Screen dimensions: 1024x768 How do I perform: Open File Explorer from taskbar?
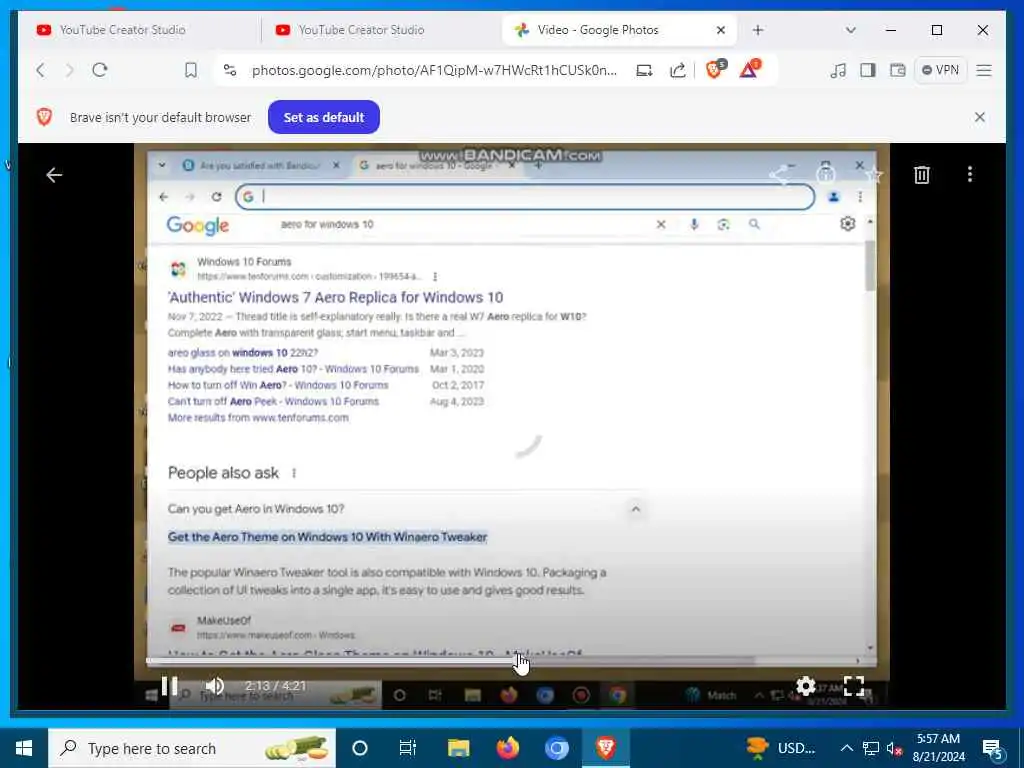tap(458, 748)
